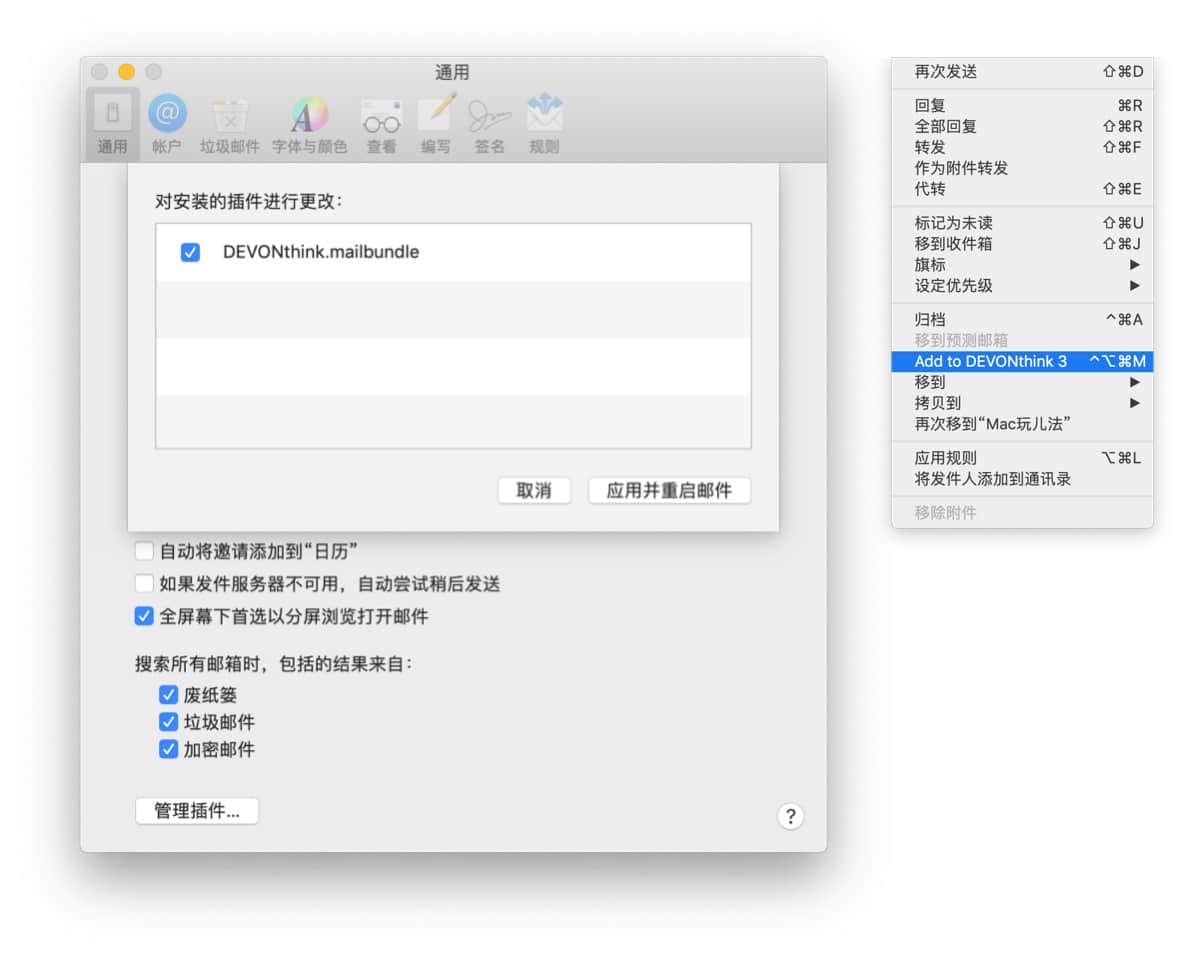Enable 自动将邀请添加到"日历" checkbox
The width and height of the screenshot is (1184, 958).
143,551
